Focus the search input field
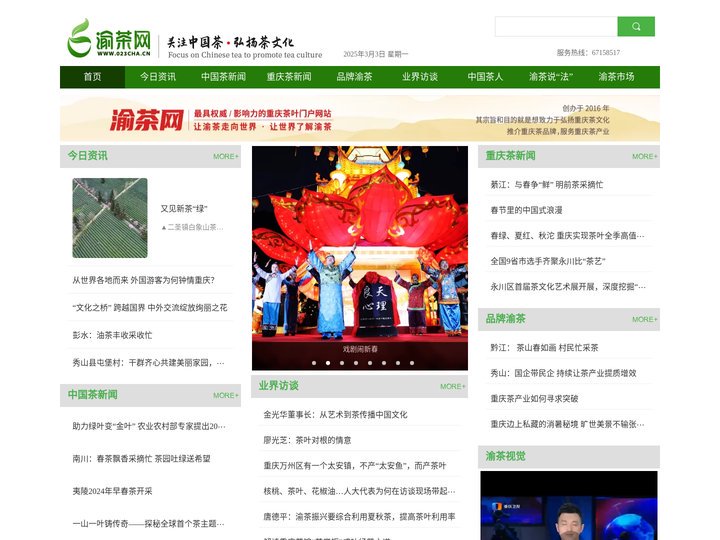 click(556, 26)
